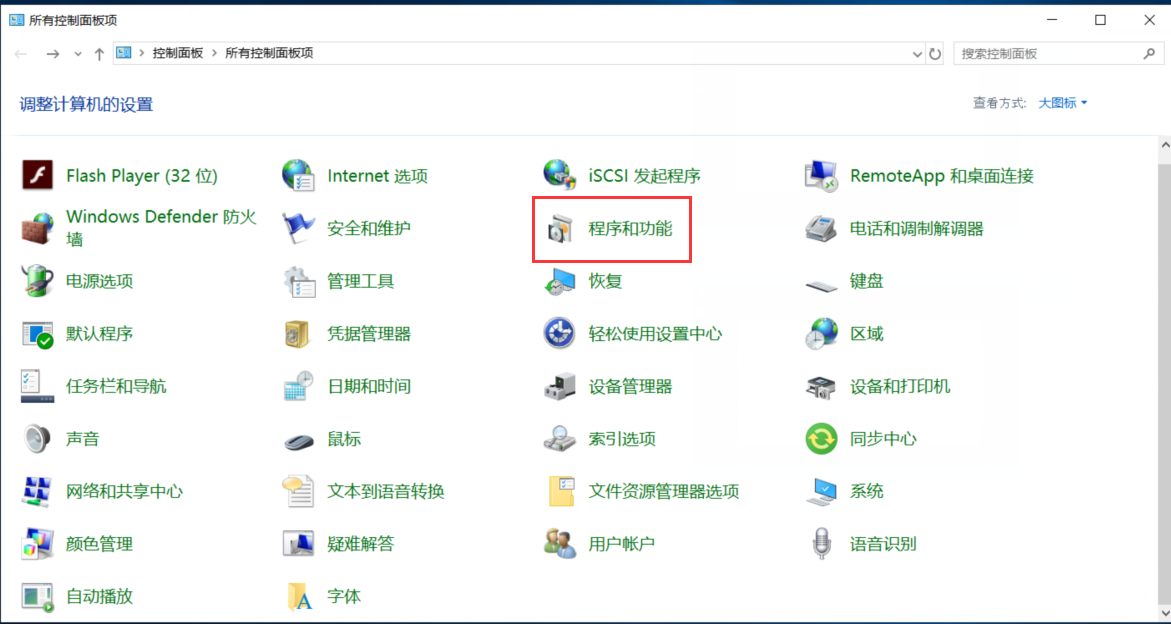Open the 自动播放 icon
Screen dimensions: 1171x624
pyautogui.click(x=37, y=596)
